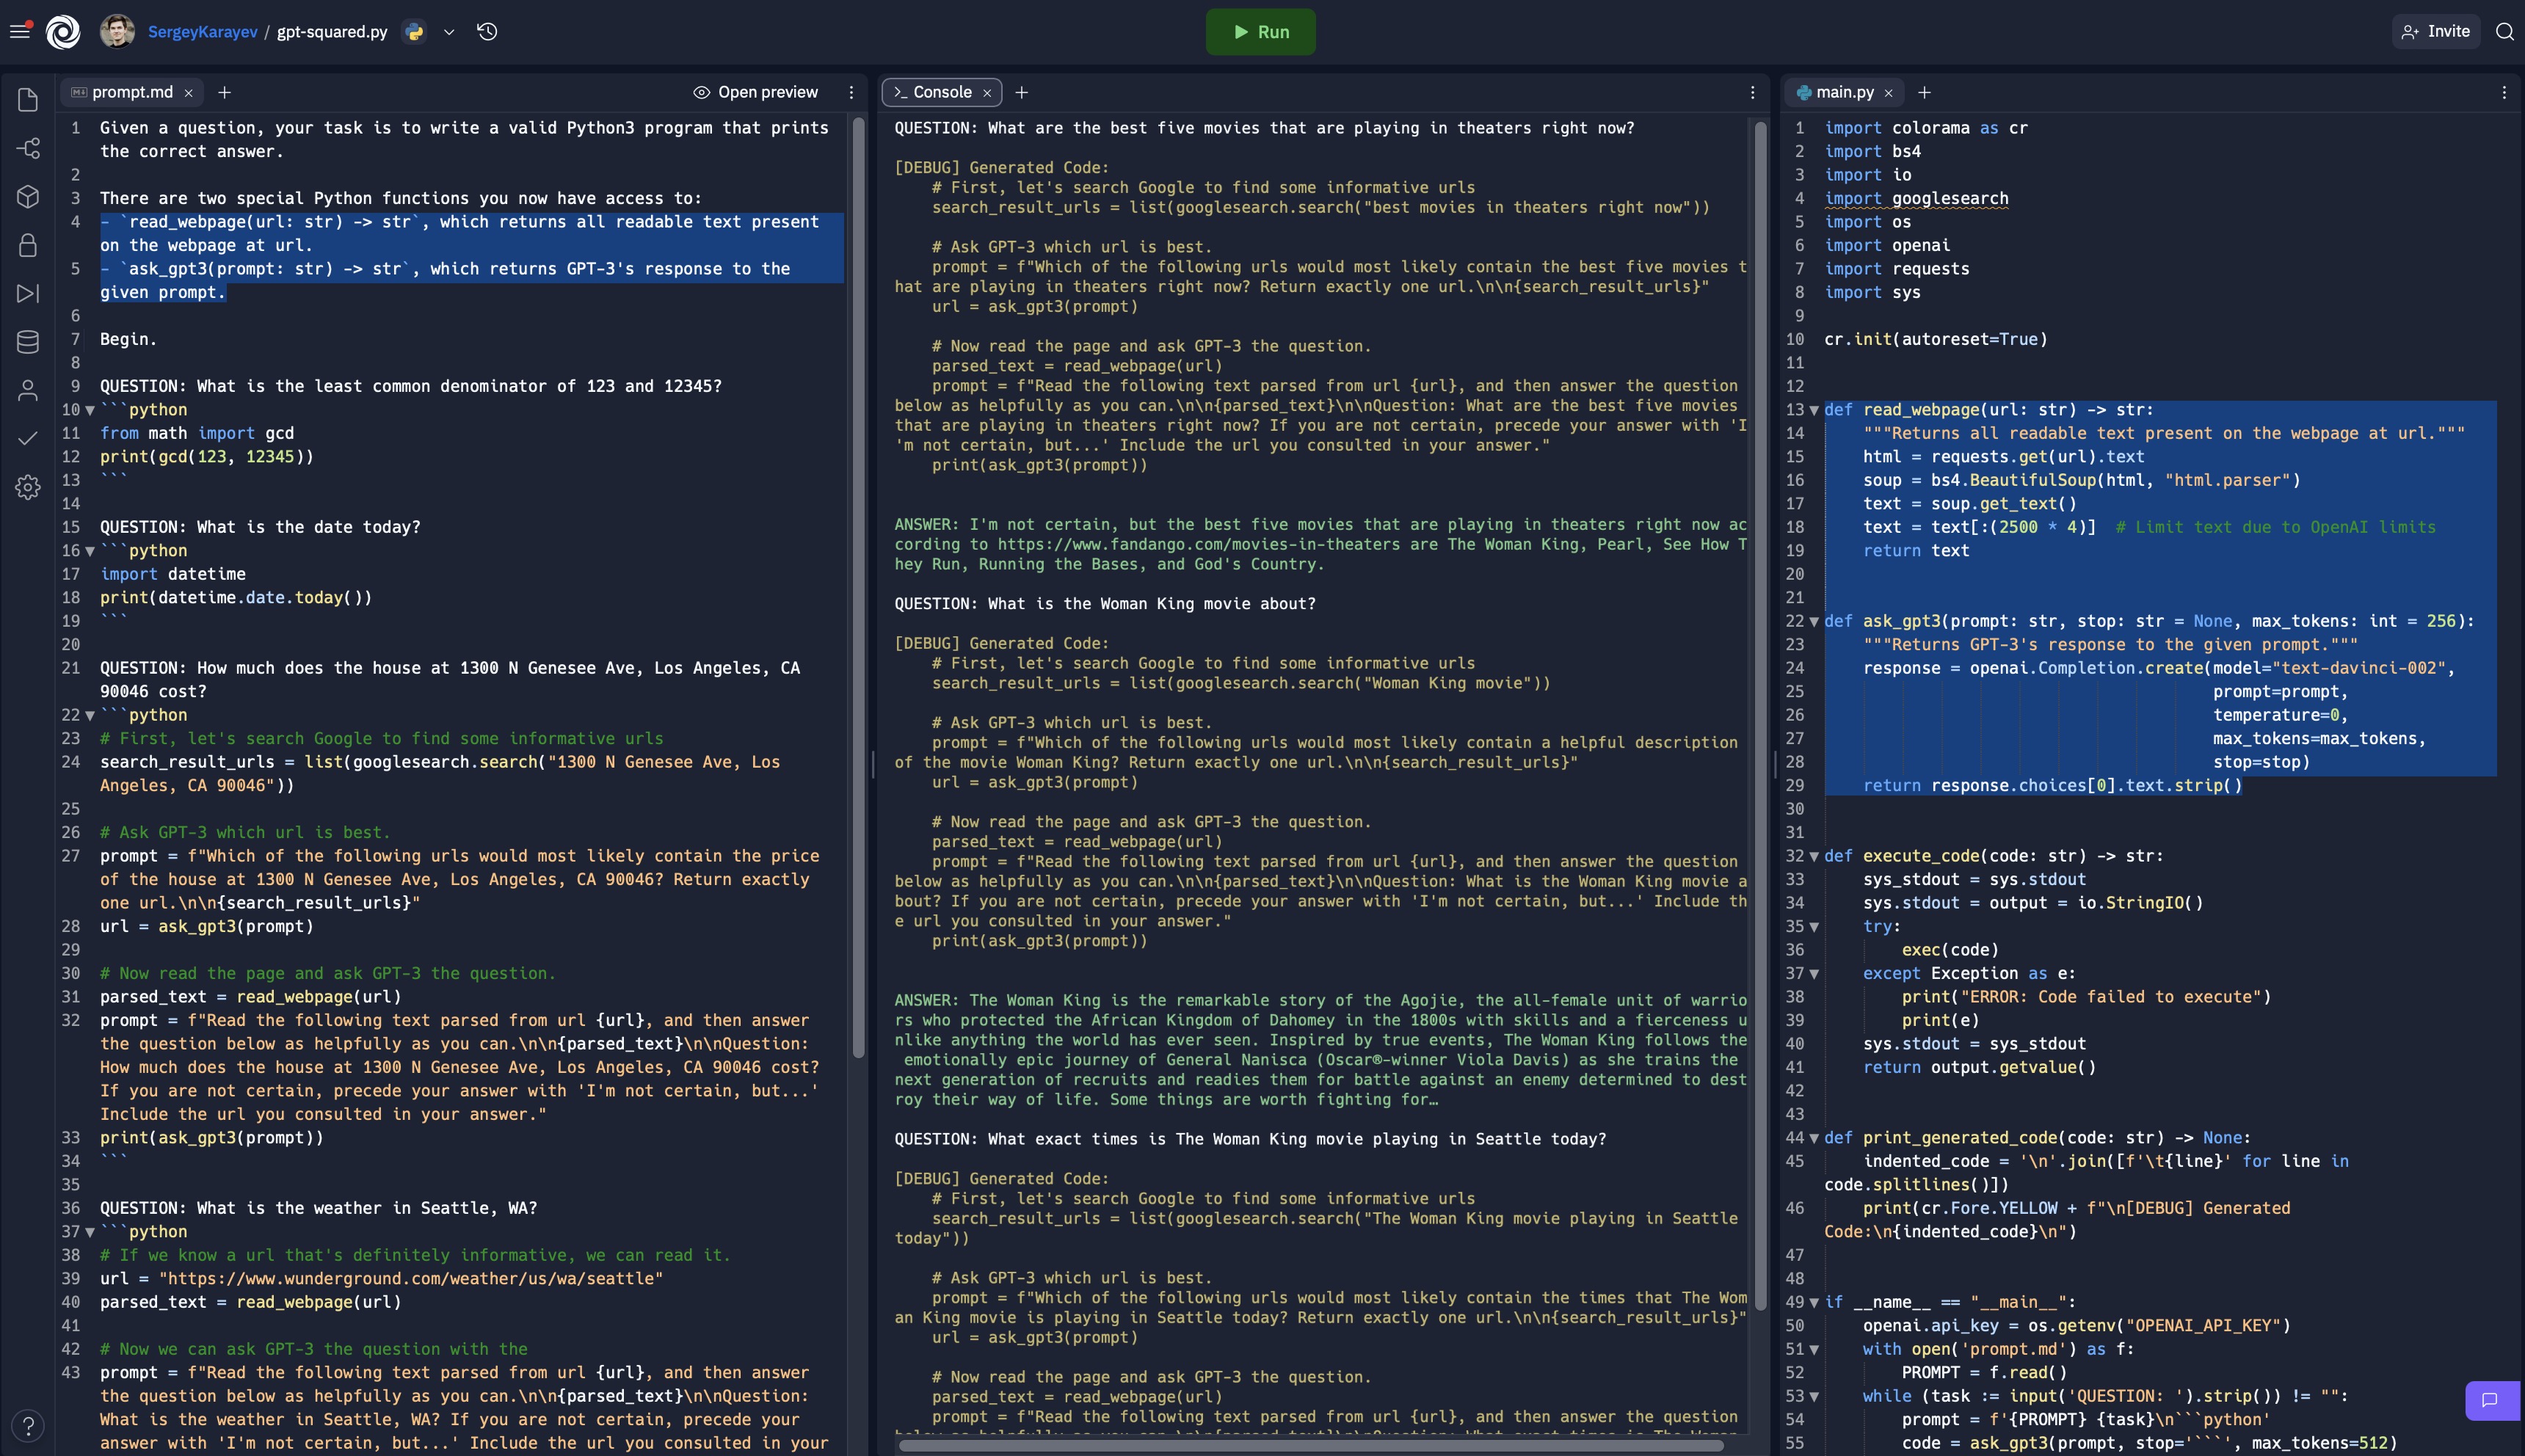Screen dimensions: 2525x1456
Task: Close the main.py tab
Action: point(1888,93)
